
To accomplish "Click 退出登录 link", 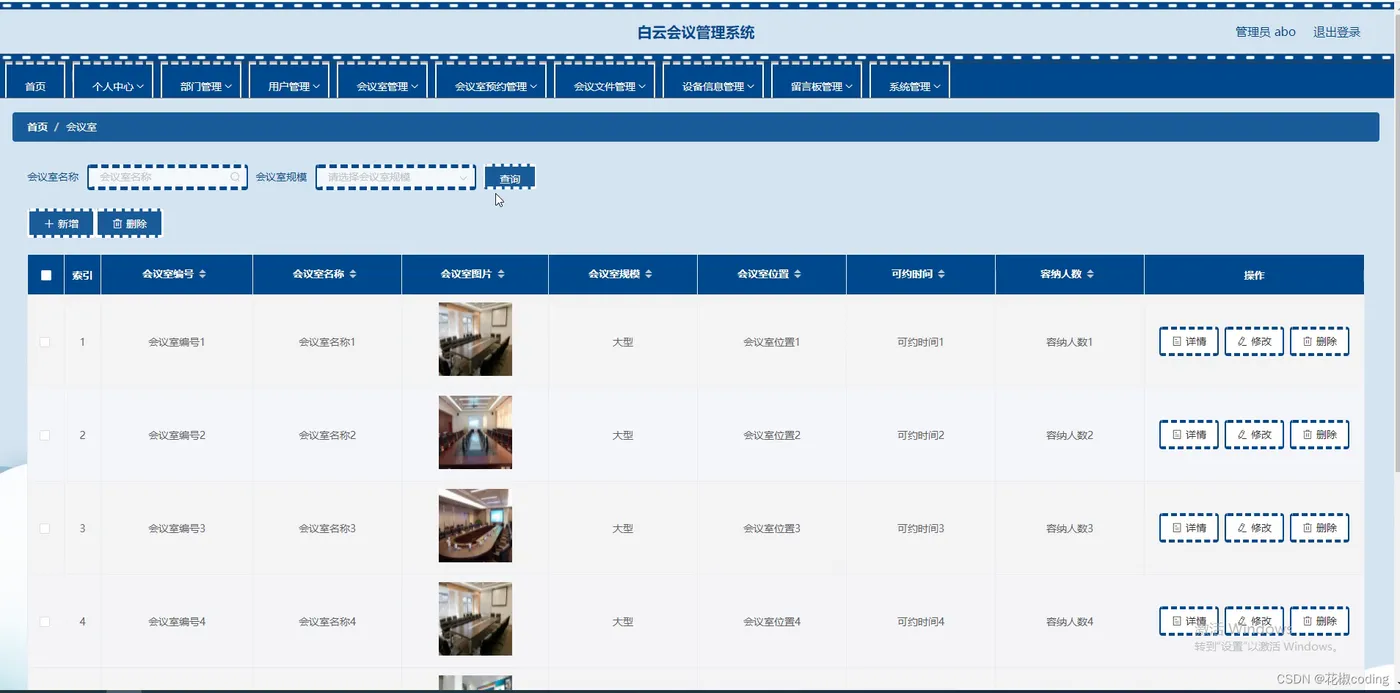I will pos(1337,32).
